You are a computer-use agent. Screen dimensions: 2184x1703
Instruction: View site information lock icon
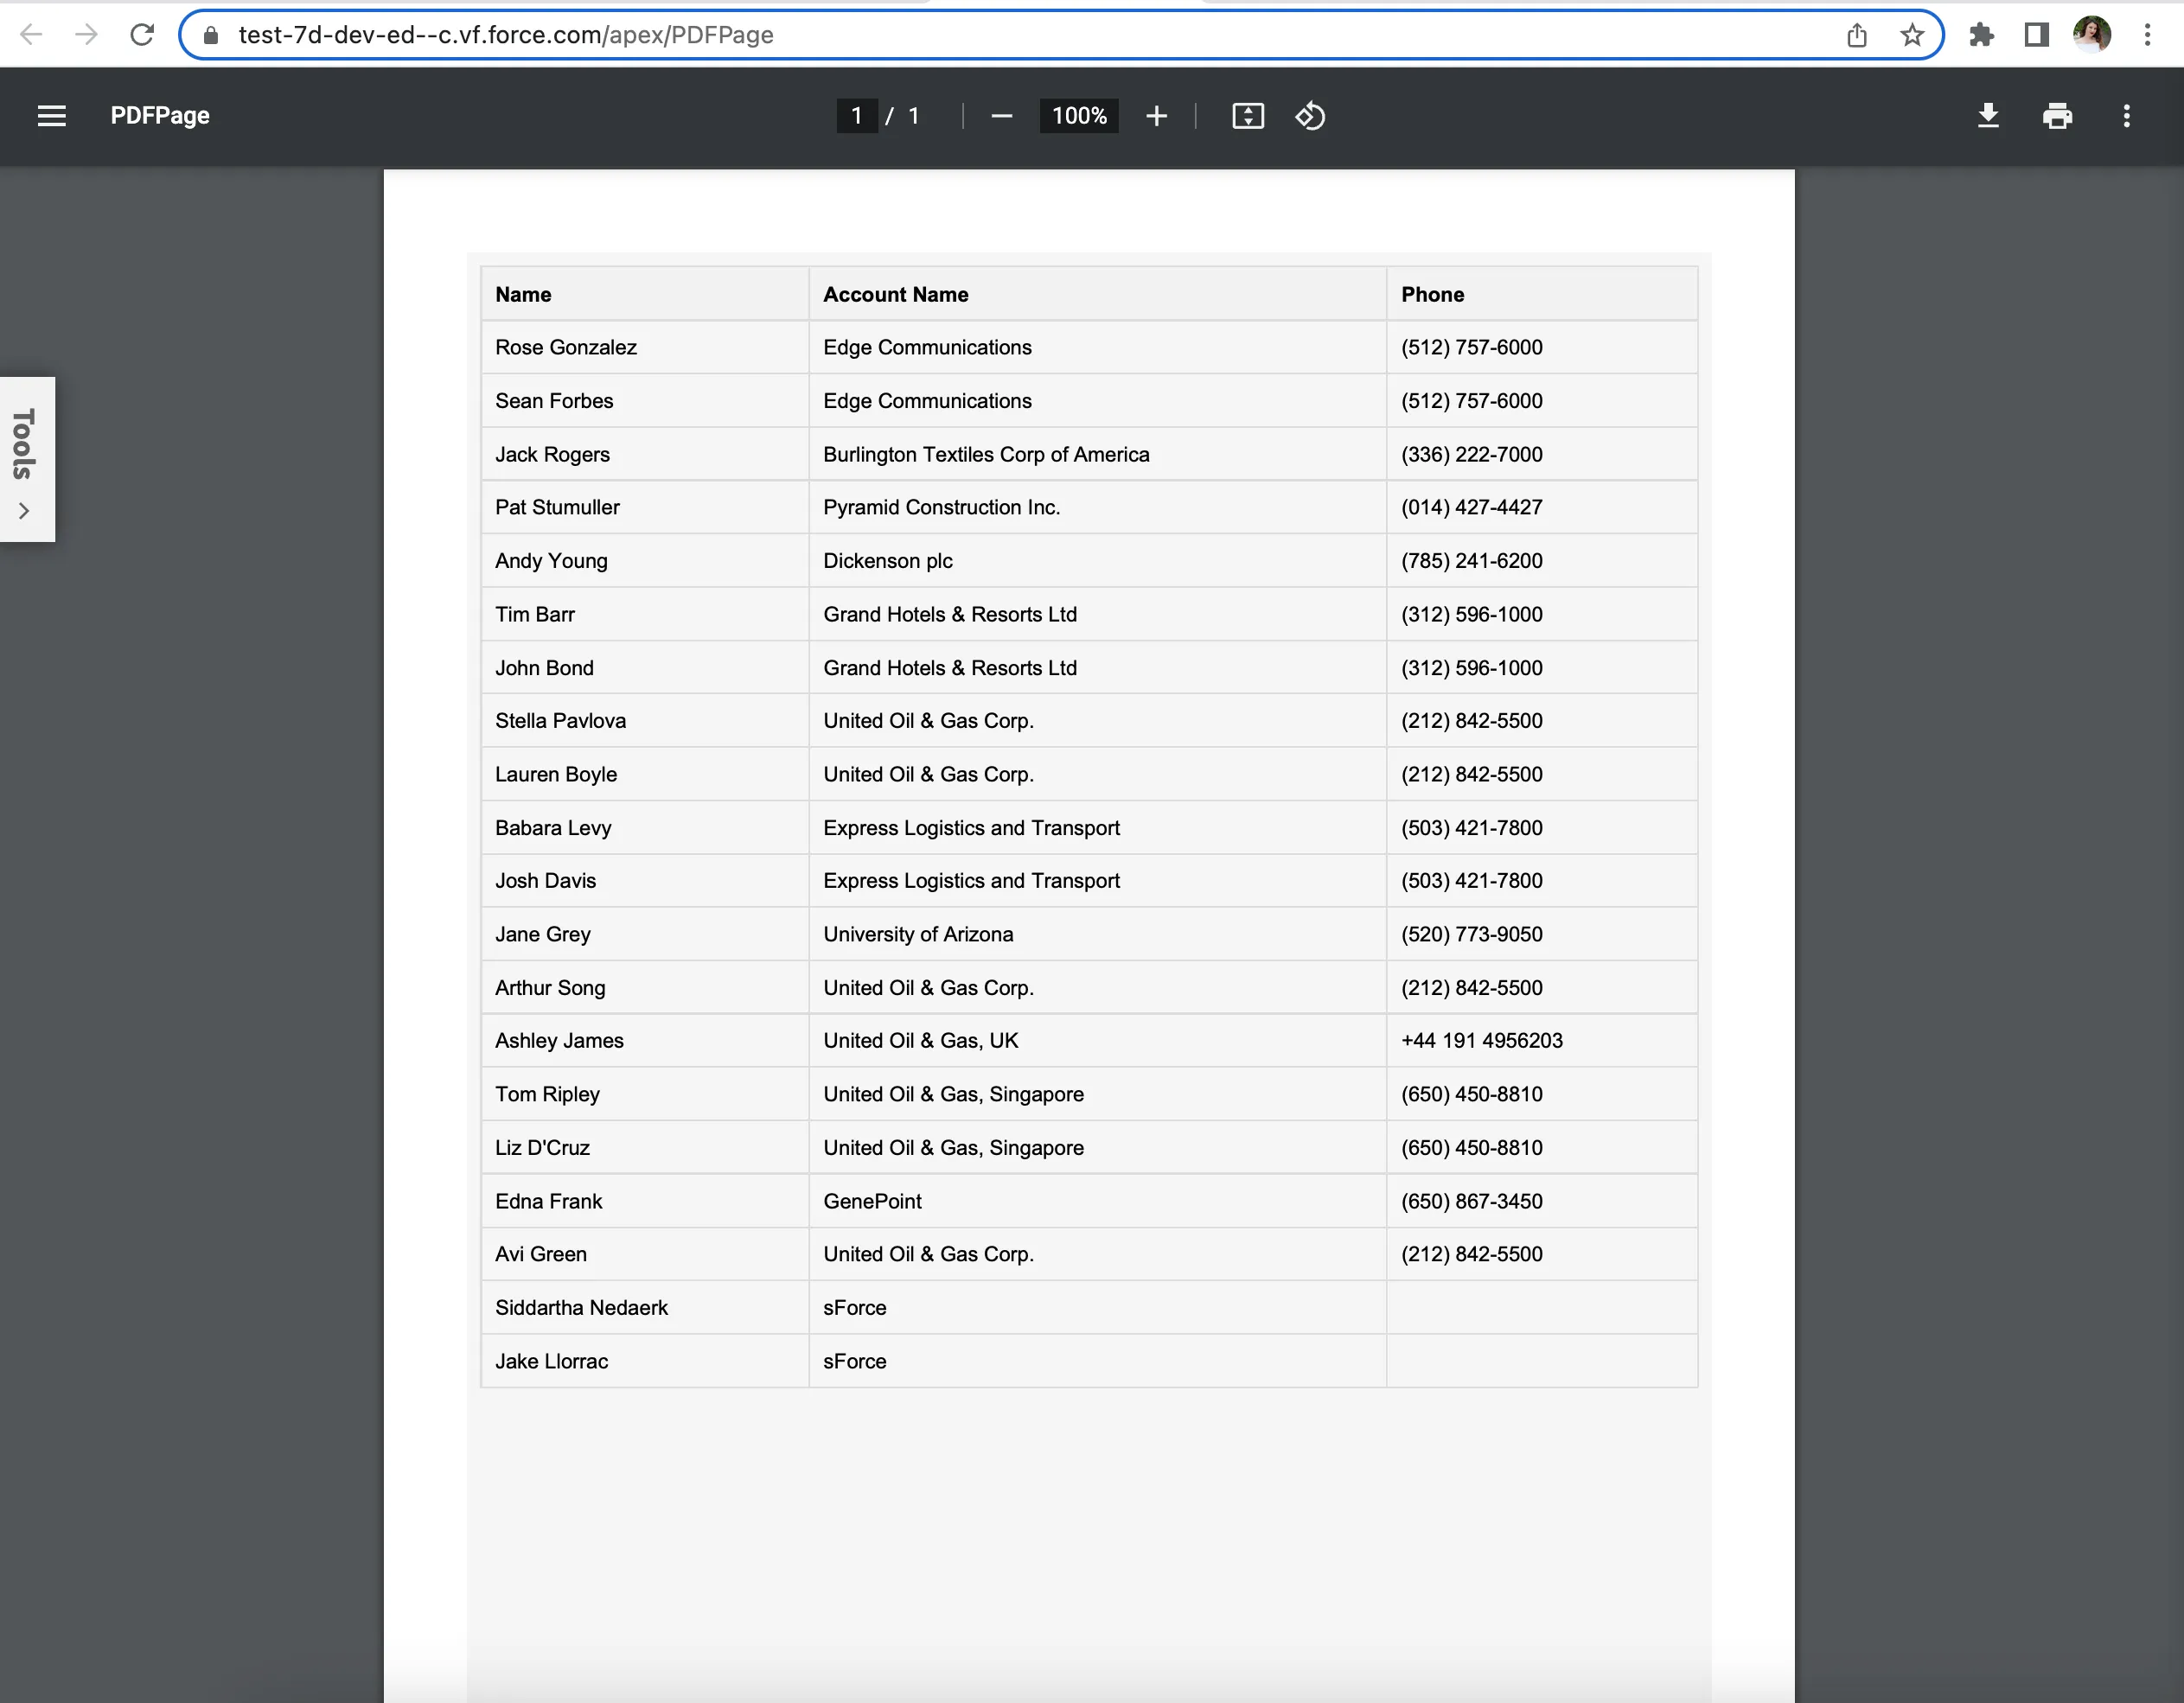210,35
